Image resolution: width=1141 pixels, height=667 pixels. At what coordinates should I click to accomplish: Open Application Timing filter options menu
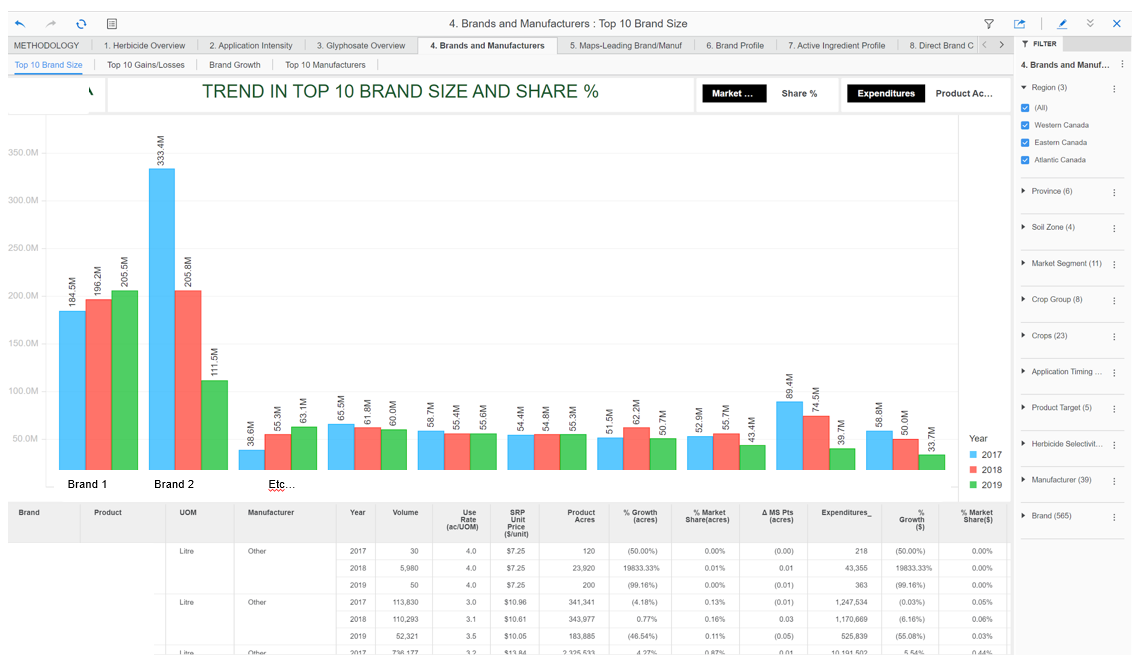[x=1114, y=373]
